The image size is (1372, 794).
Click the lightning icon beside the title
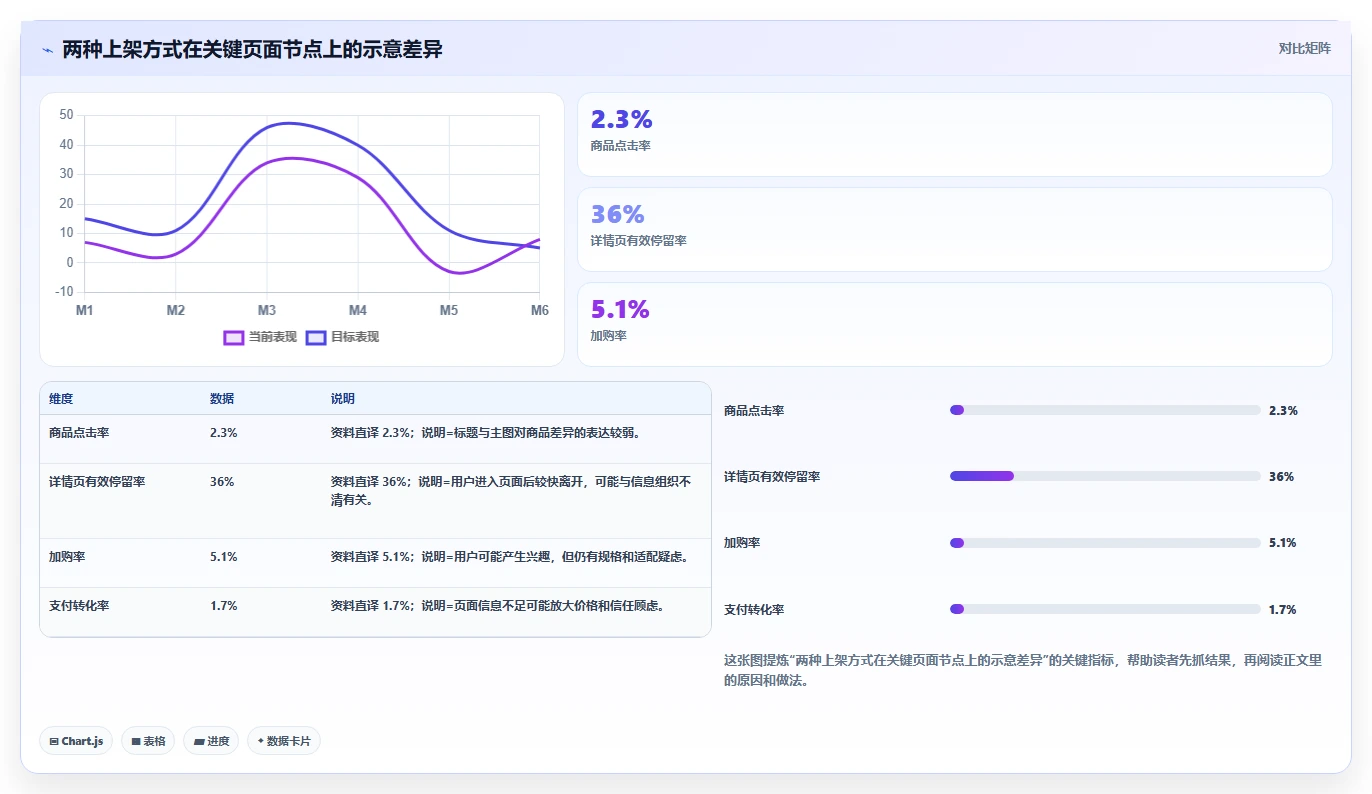(x=47, y=50)
